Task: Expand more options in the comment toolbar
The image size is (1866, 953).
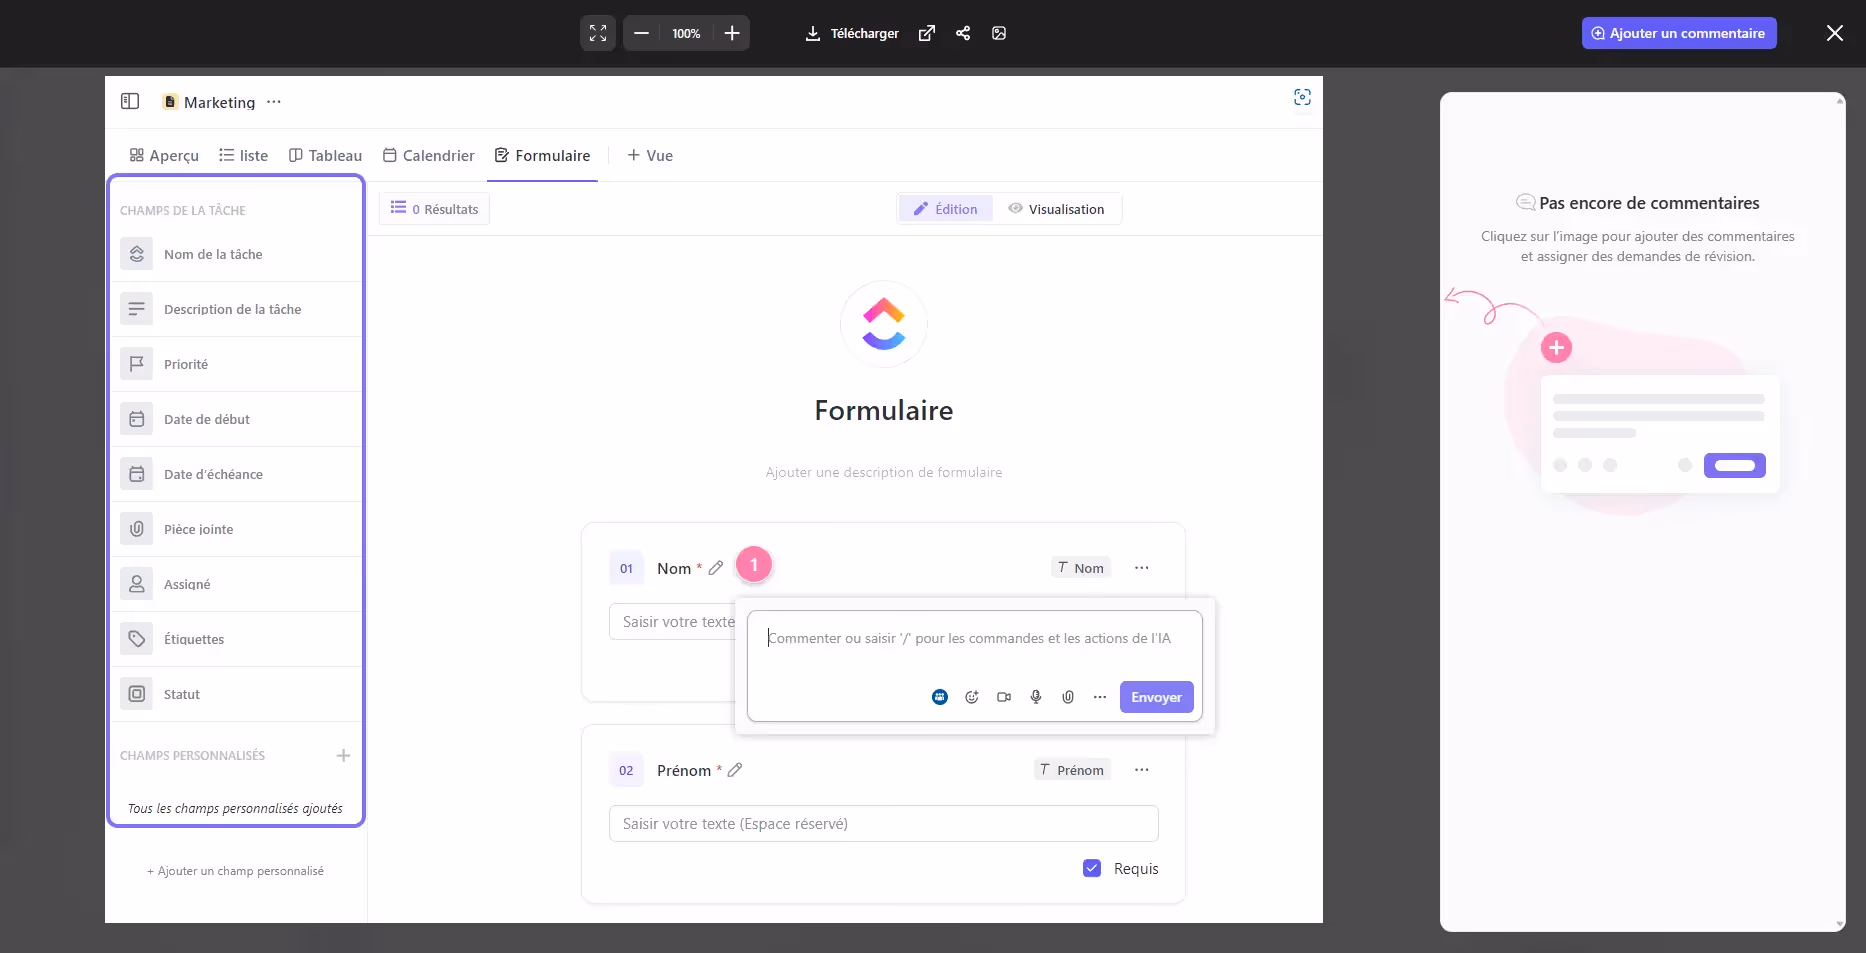Action: click(x=1099, y=697)
